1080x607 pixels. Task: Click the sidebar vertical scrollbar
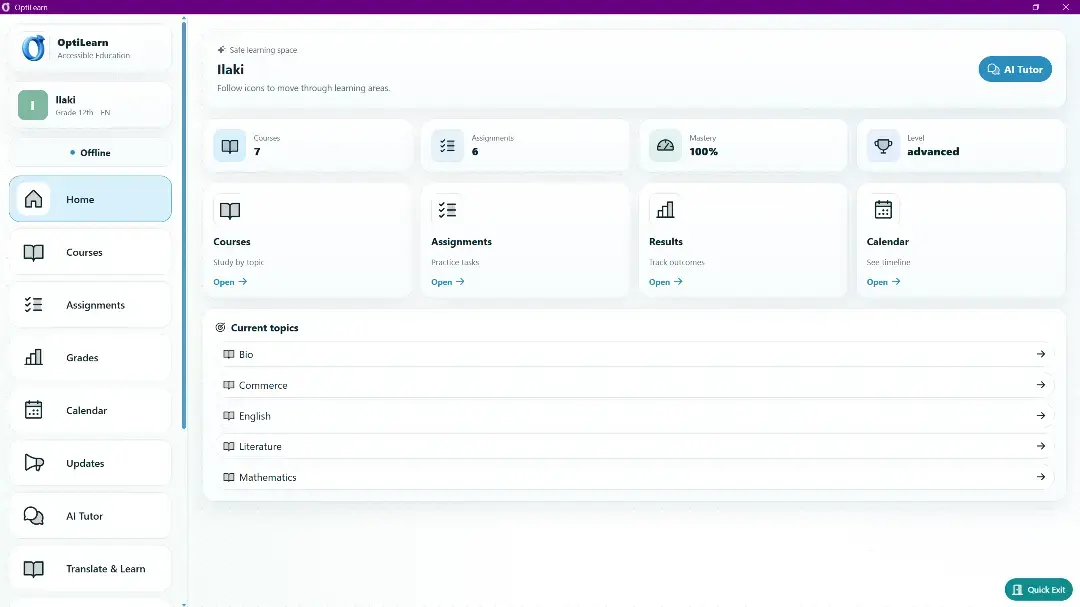coord(184,225)
